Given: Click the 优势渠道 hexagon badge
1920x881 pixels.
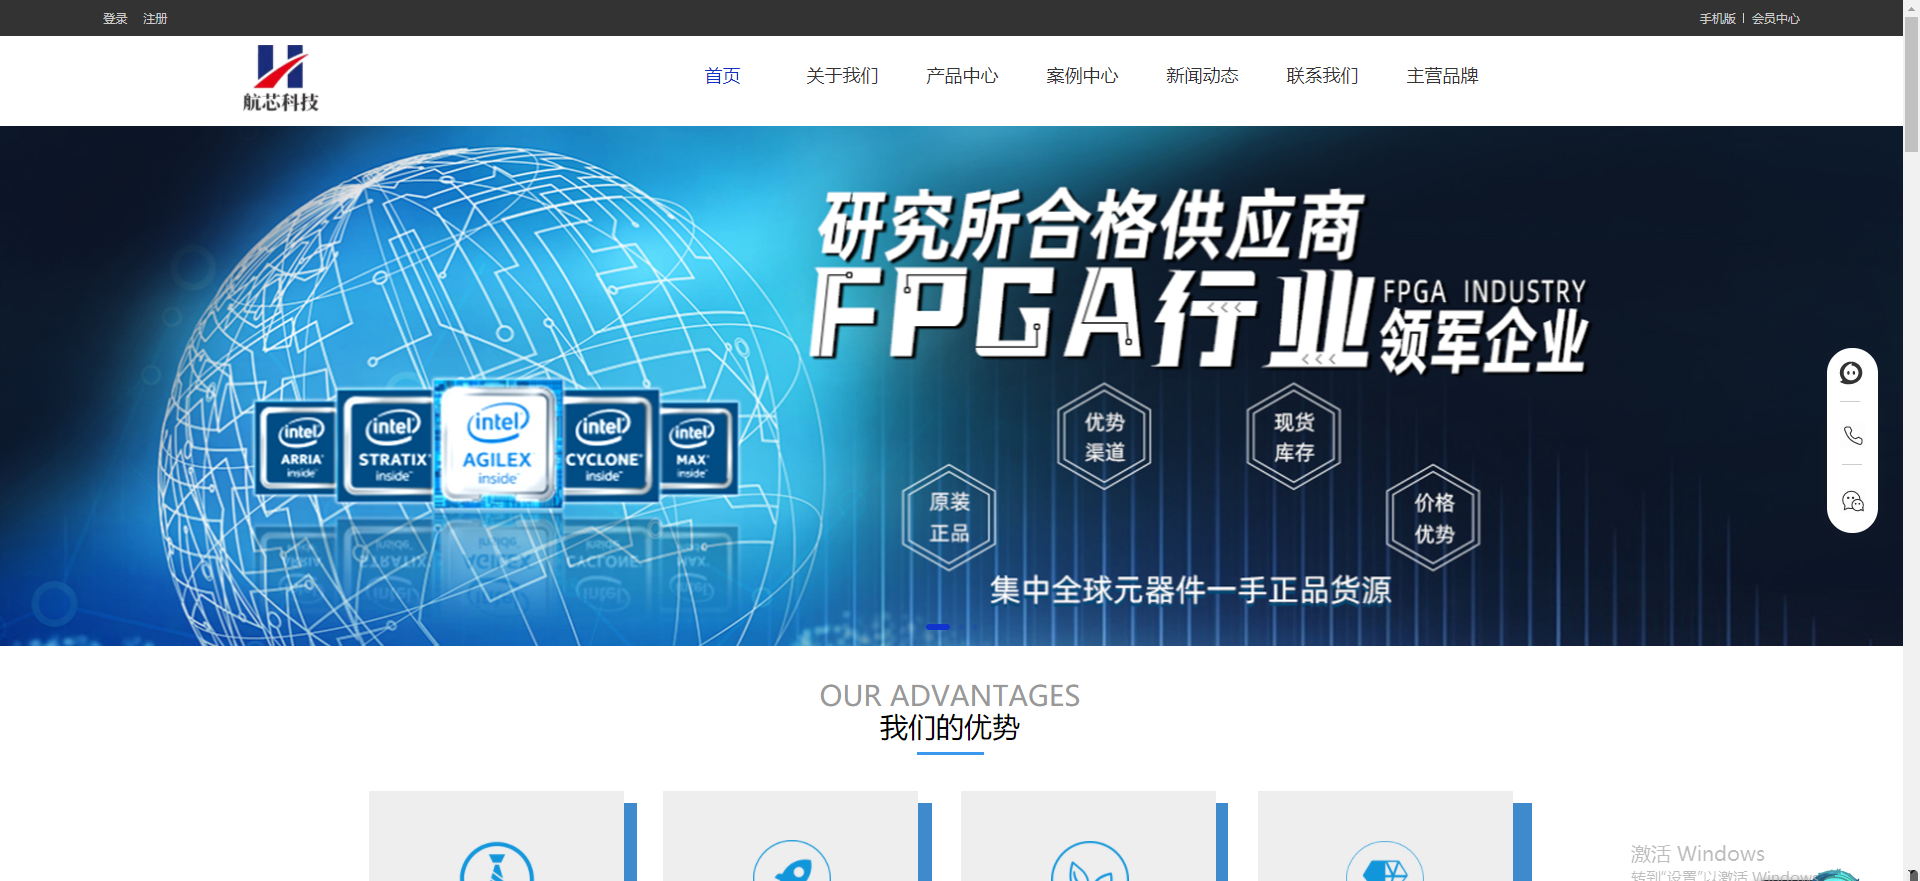Looking at the screenshot, I should click(1105, 436).
